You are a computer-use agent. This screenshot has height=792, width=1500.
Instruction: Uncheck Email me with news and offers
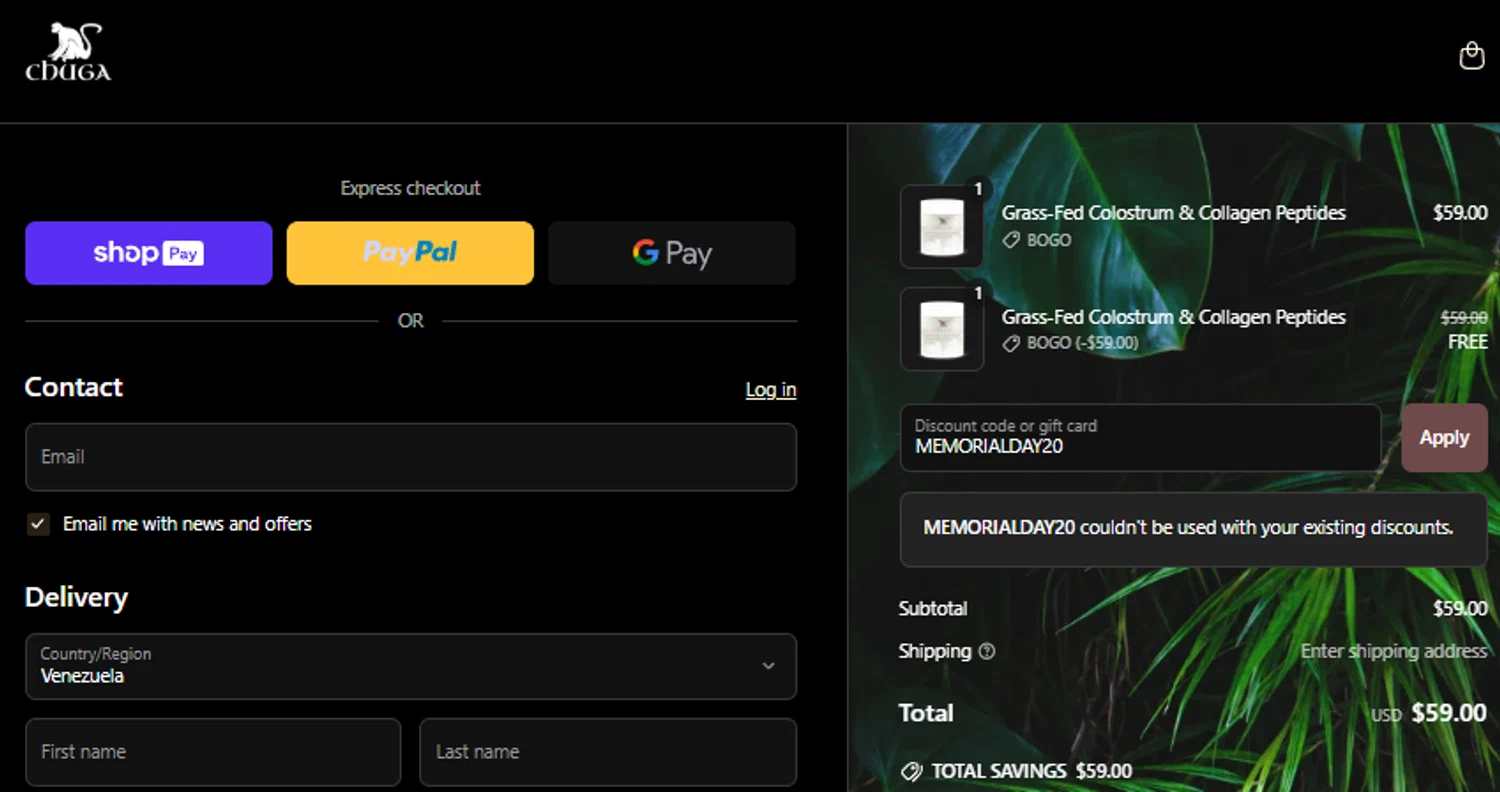pos(38,524)
